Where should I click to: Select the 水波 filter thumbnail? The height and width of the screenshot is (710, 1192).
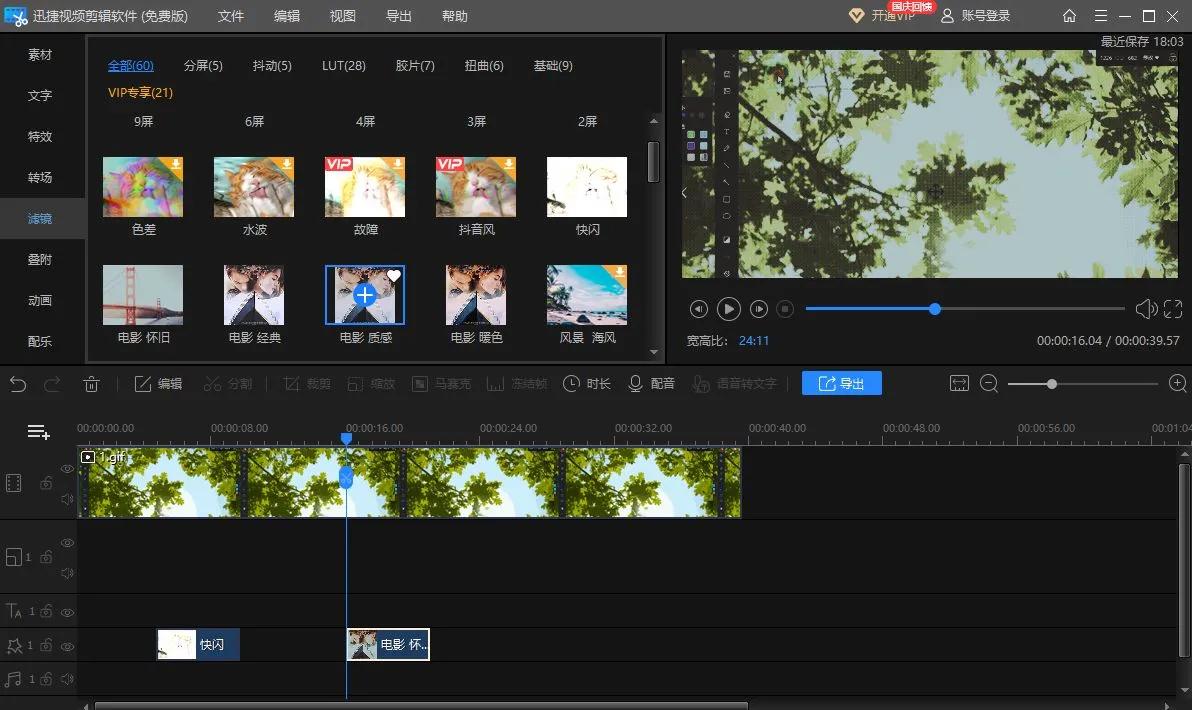tap(254, 187)
